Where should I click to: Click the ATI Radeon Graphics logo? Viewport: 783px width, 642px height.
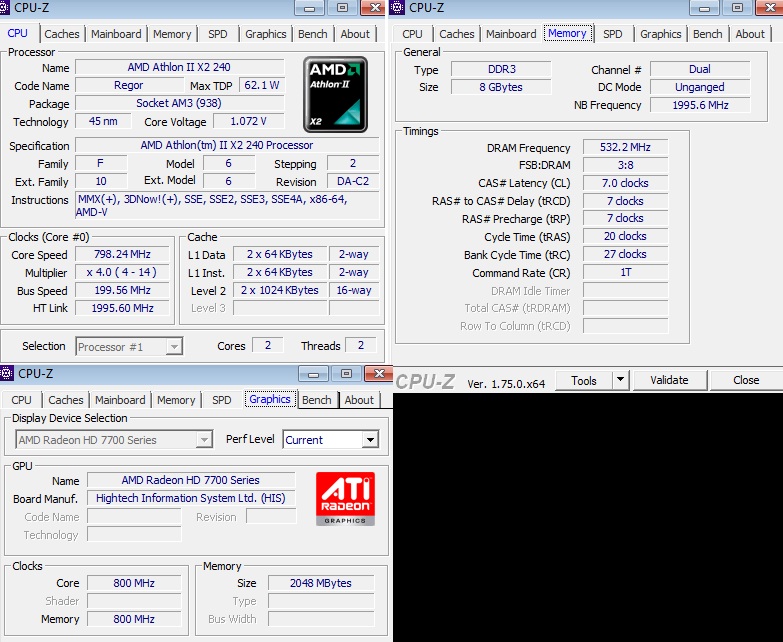click(x=345, y=499)
